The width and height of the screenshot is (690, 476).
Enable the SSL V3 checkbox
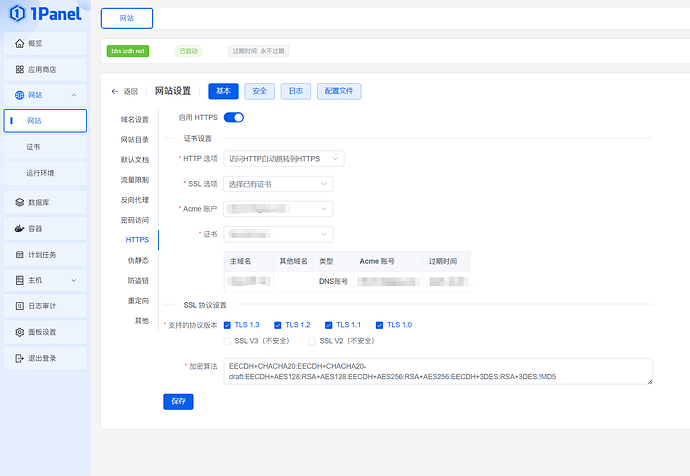coord(226,341)
